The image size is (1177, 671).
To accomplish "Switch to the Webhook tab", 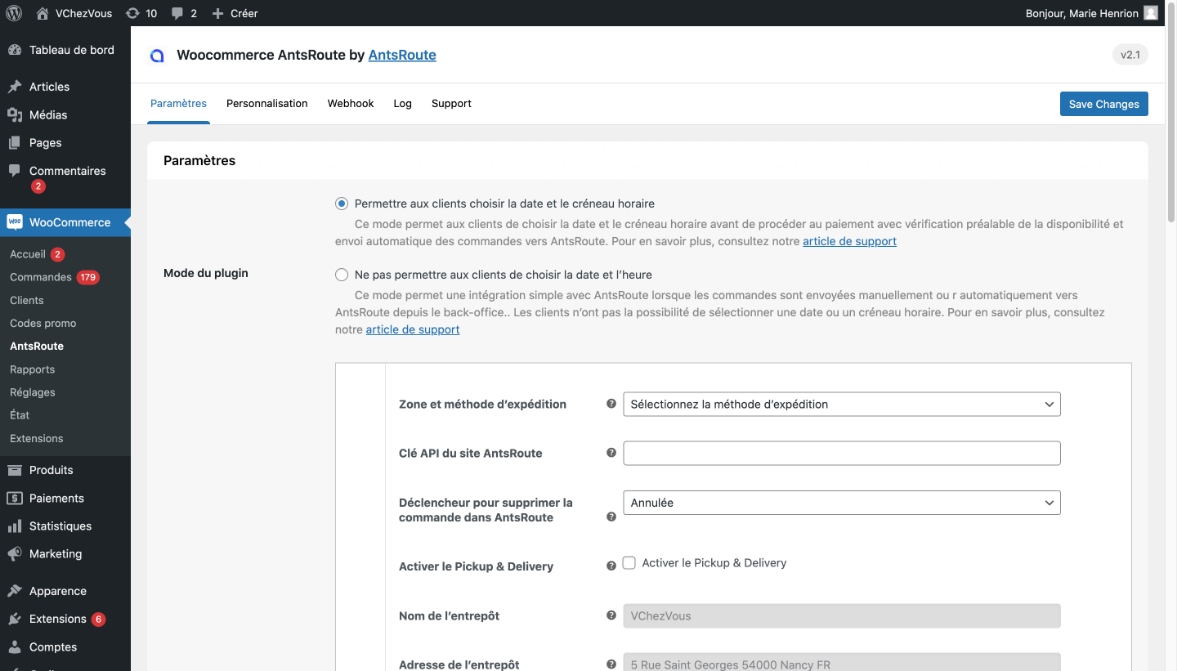I will [x=350, y=103].
